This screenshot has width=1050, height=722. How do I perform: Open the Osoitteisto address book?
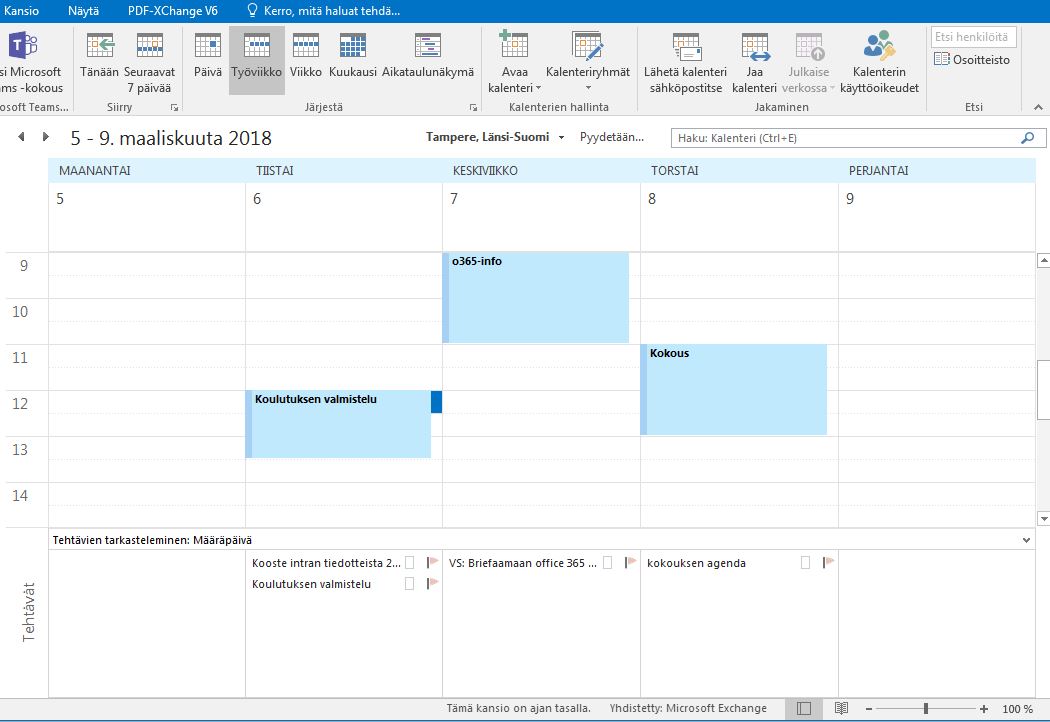(971, 60)
